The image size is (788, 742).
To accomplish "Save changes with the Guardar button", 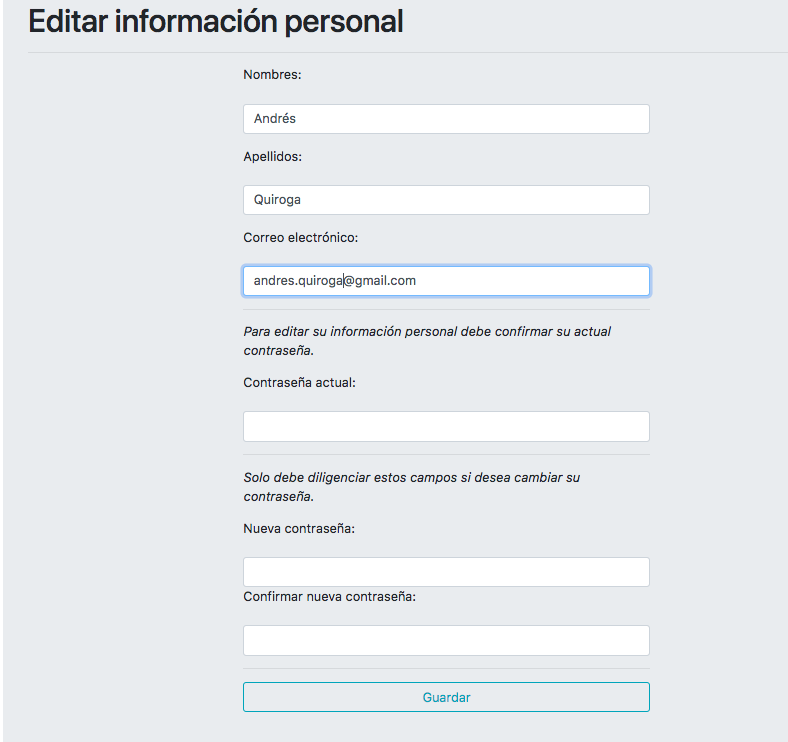I will [x=446, y=697].
